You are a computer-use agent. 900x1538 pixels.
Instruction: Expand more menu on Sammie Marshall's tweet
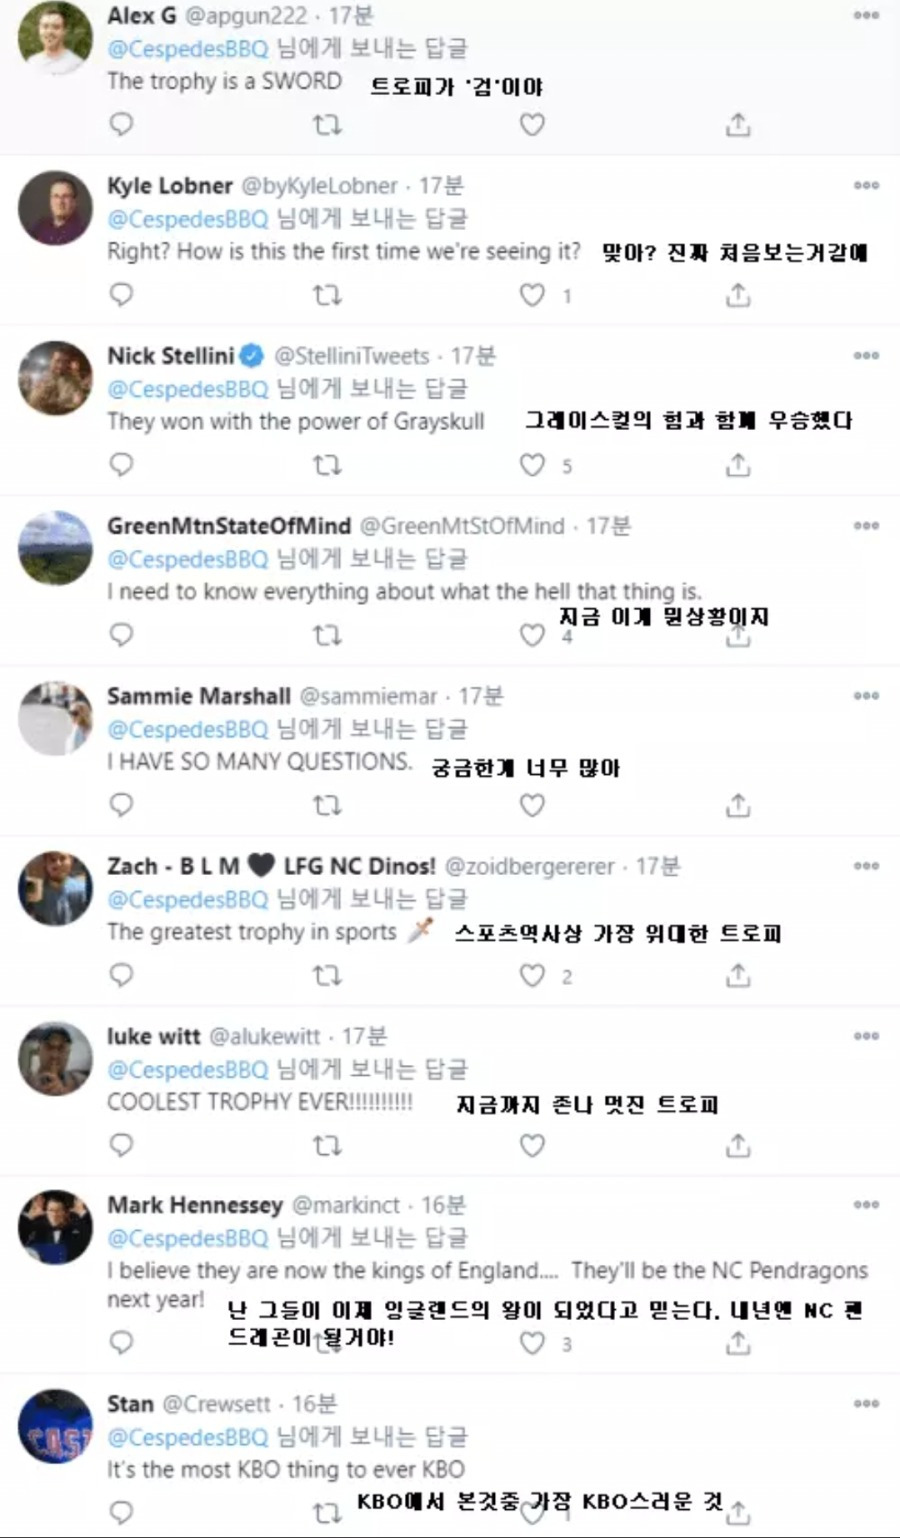tap(866, 695)
